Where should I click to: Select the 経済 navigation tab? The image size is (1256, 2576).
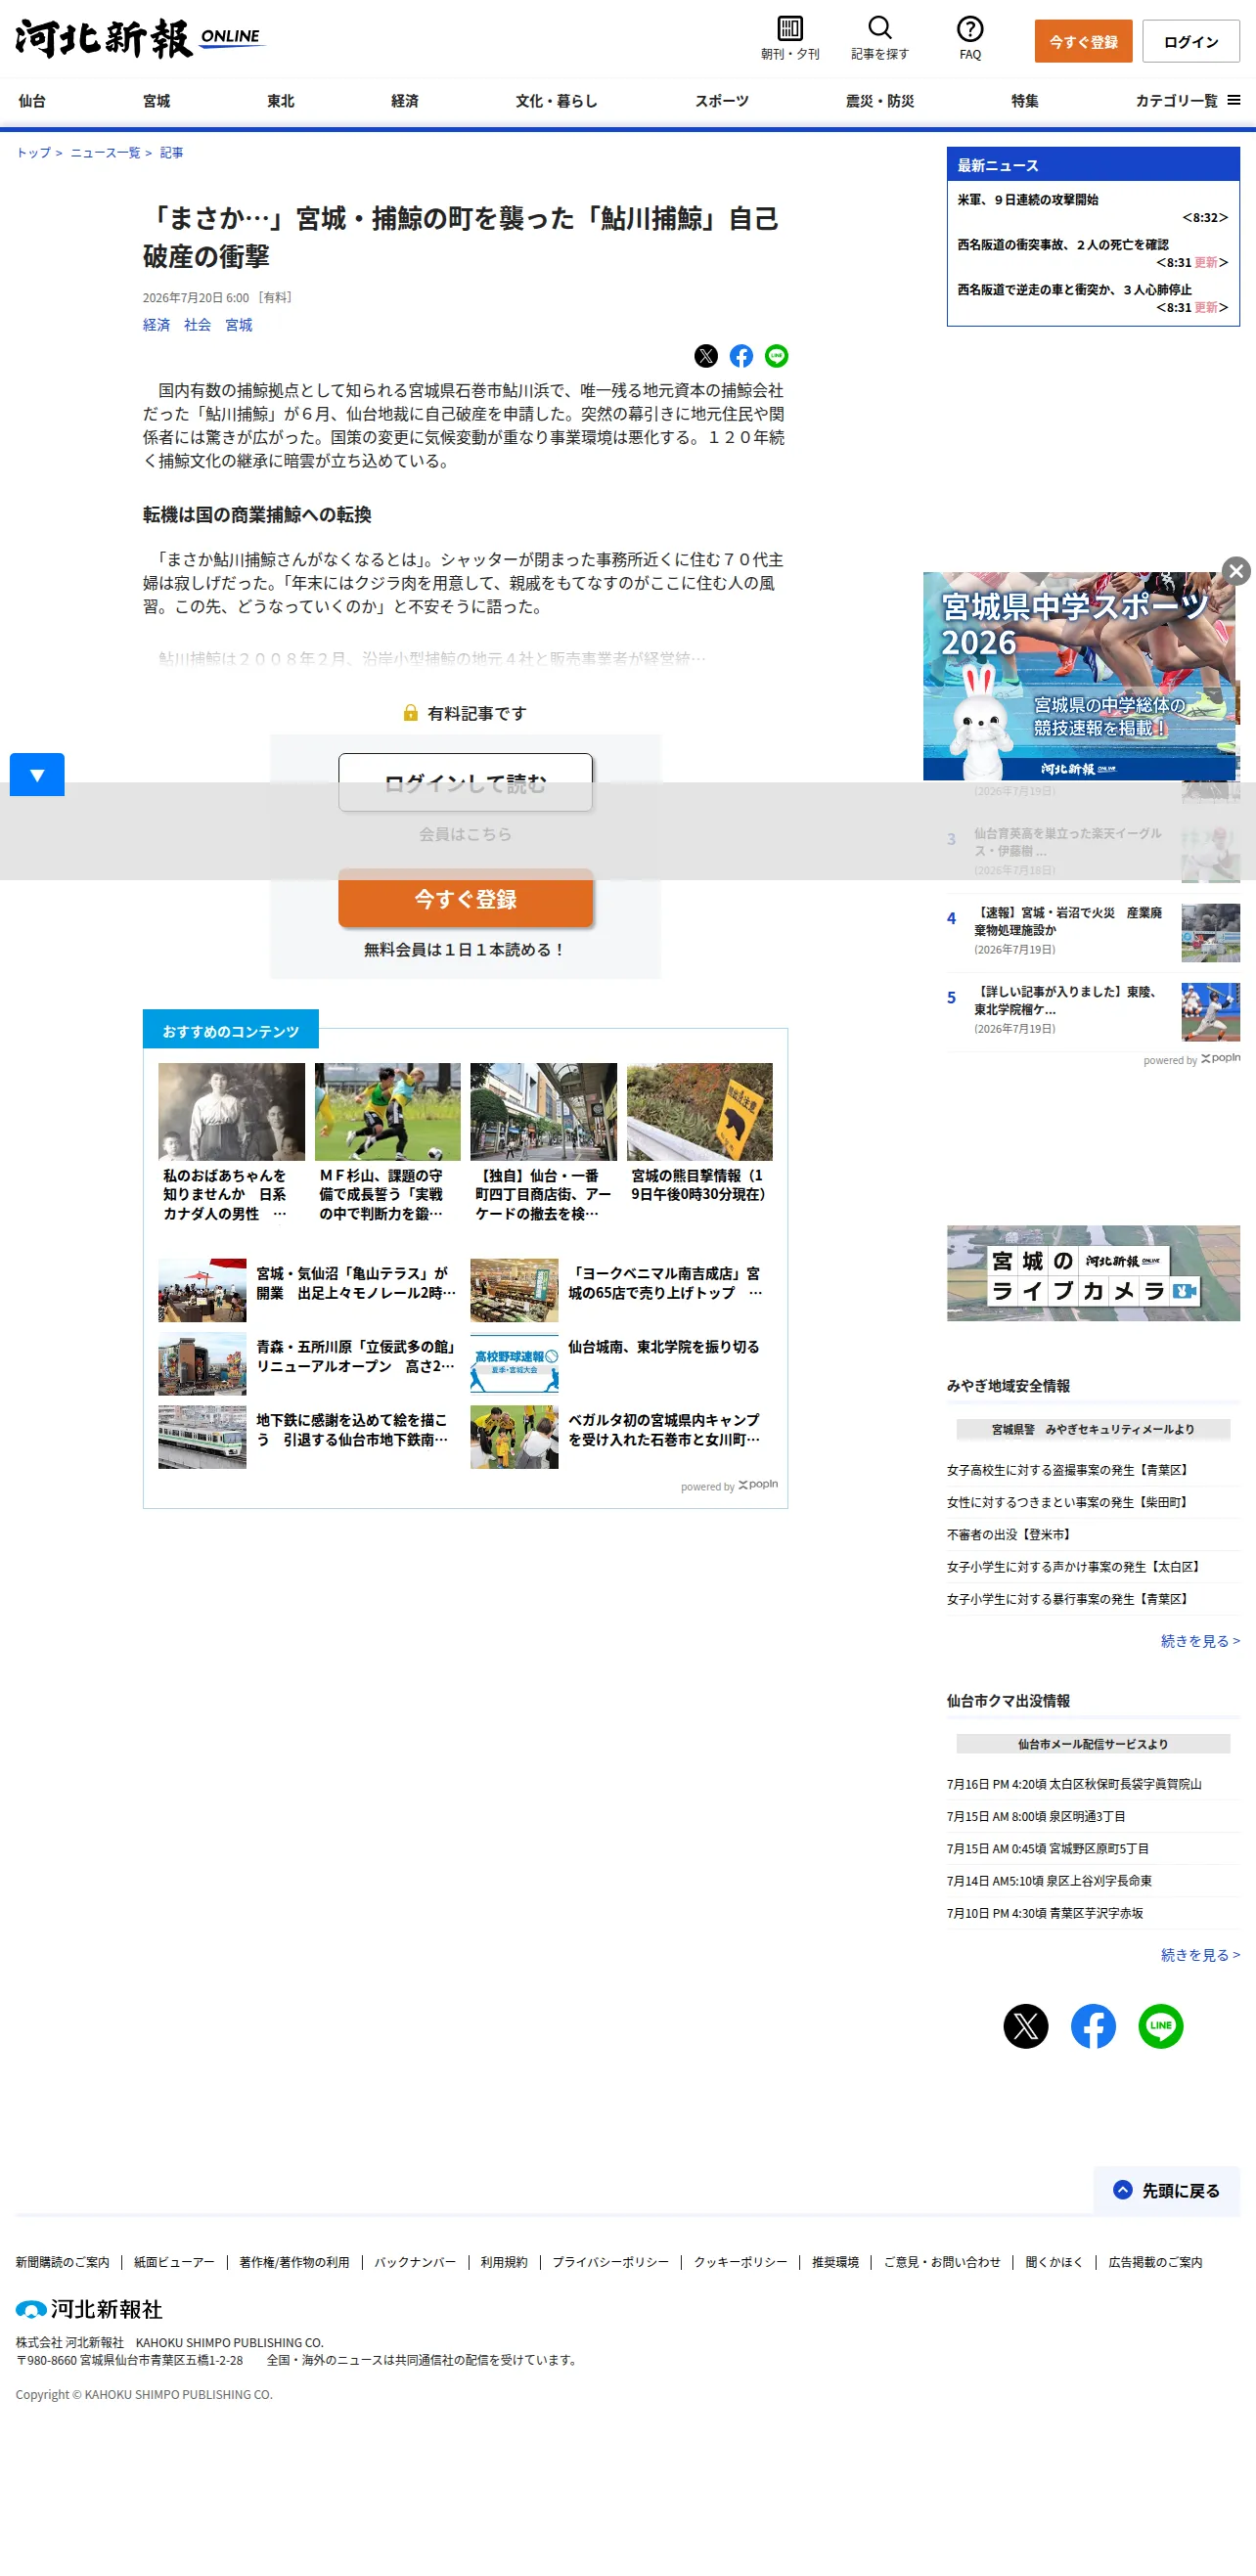[x=404, y=101]
